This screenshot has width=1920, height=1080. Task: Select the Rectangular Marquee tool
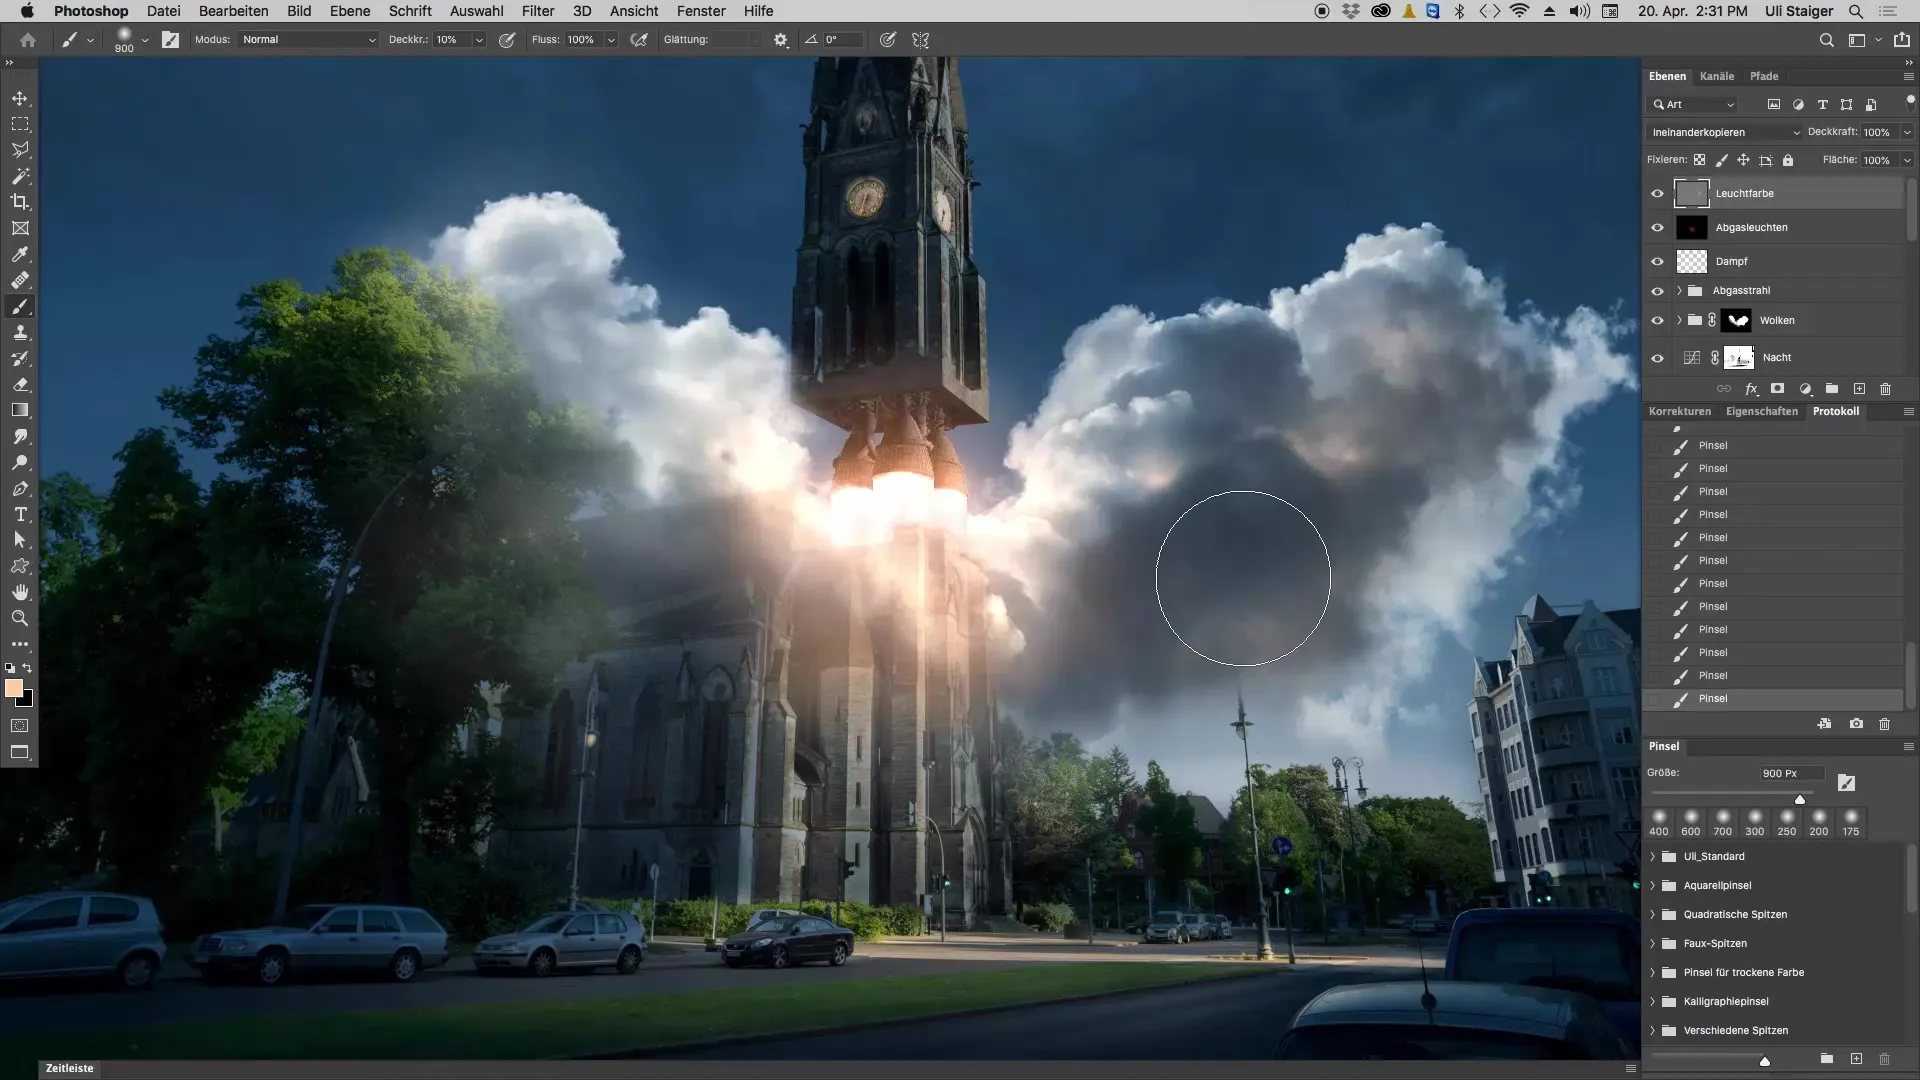click(x=20, y=124)
